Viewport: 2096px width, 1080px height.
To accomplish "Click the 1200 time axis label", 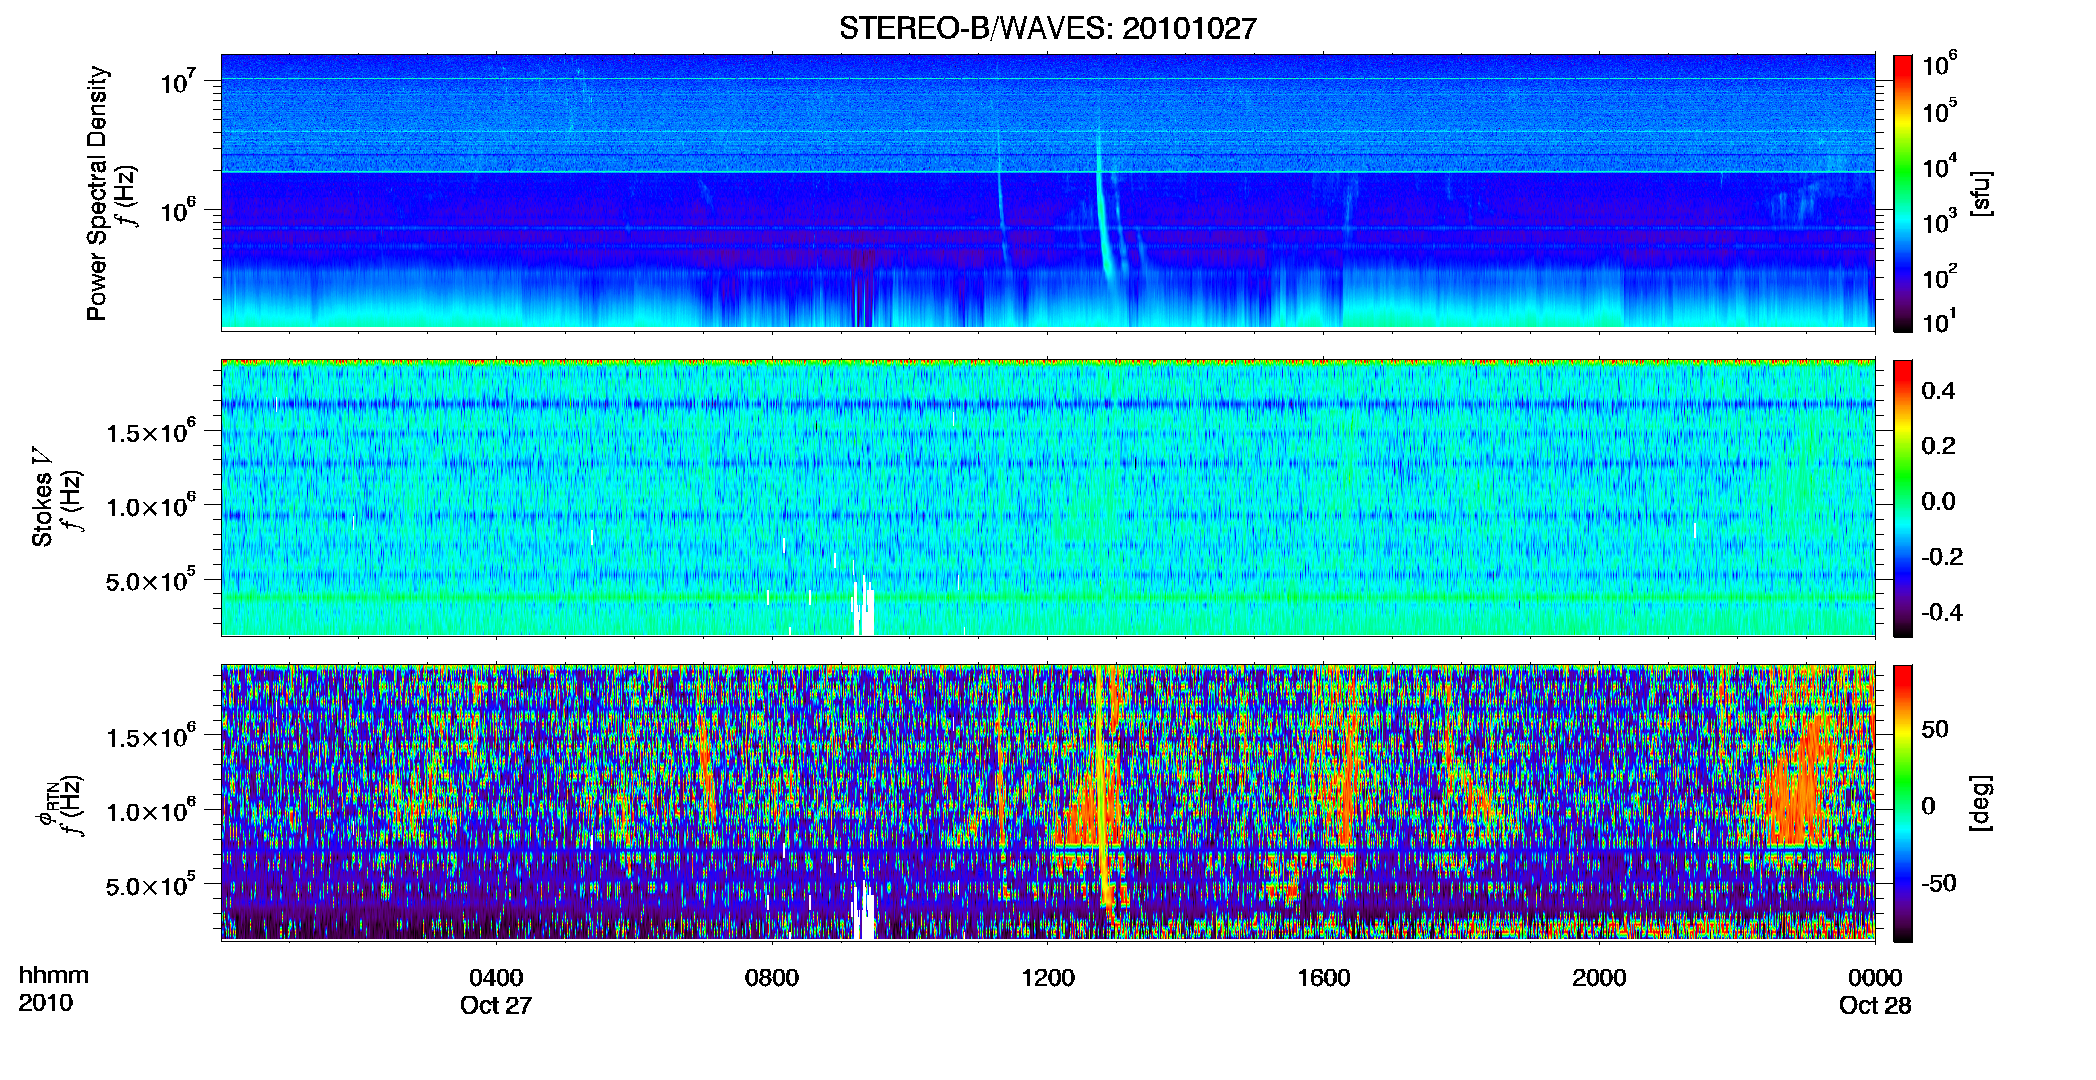I will (1048, 977).
